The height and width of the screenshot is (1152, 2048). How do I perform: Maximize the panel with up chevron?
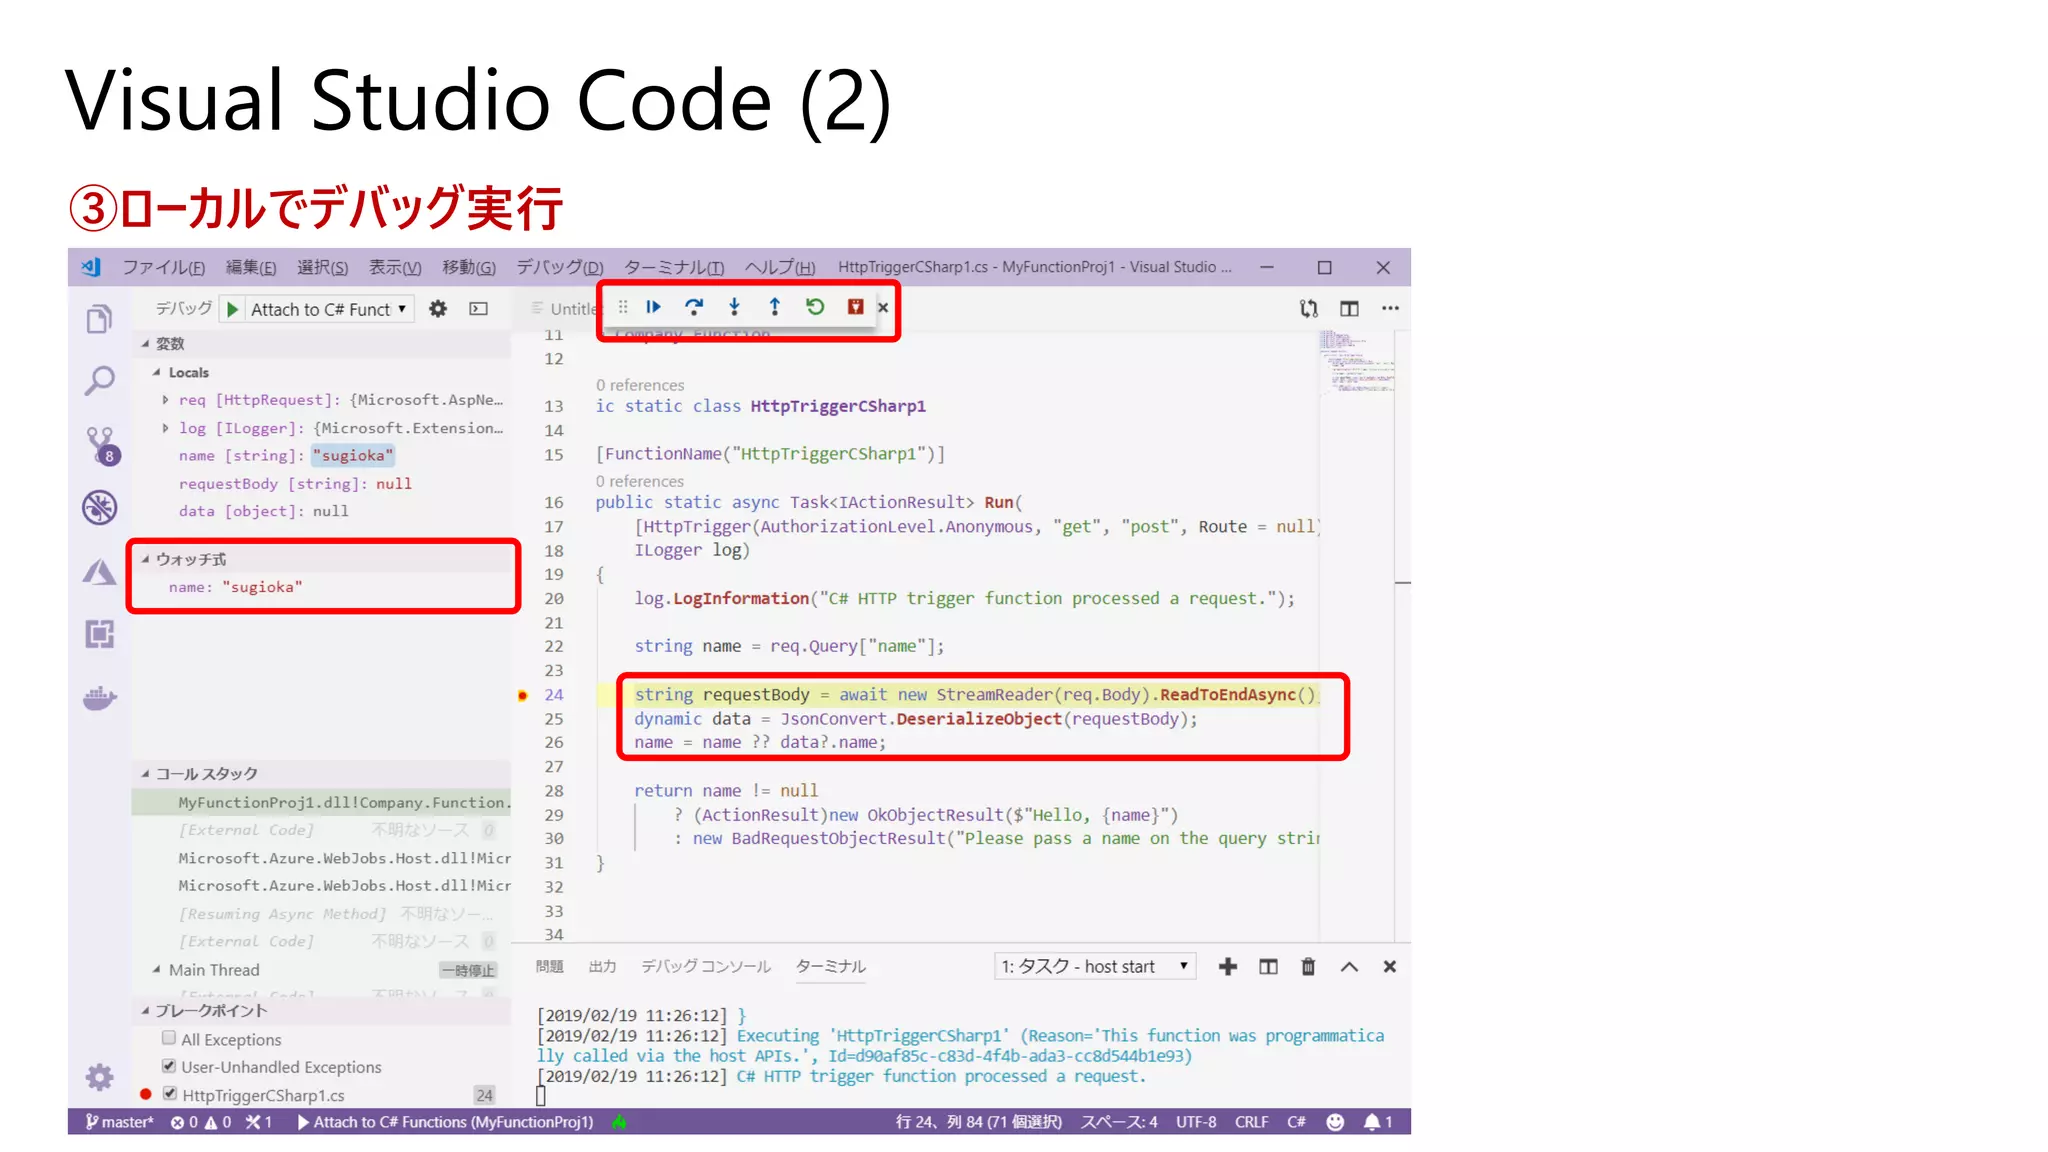(1349, 967)
